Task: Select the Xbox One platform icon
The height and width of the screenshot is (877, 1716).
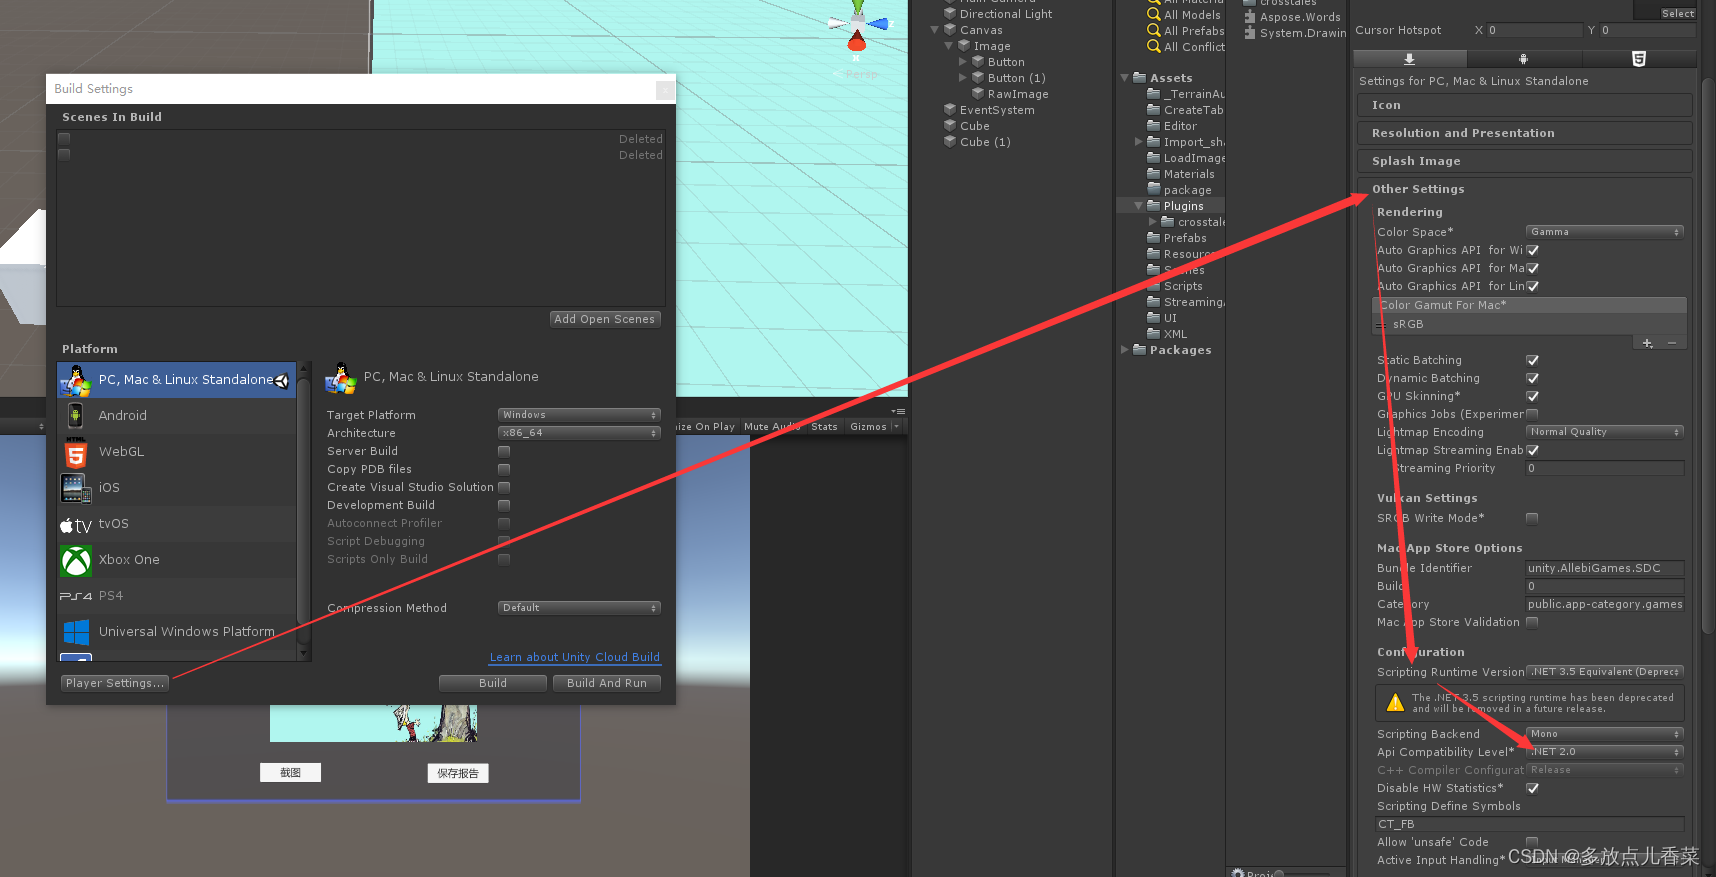Action: click(x=76, y=560)
